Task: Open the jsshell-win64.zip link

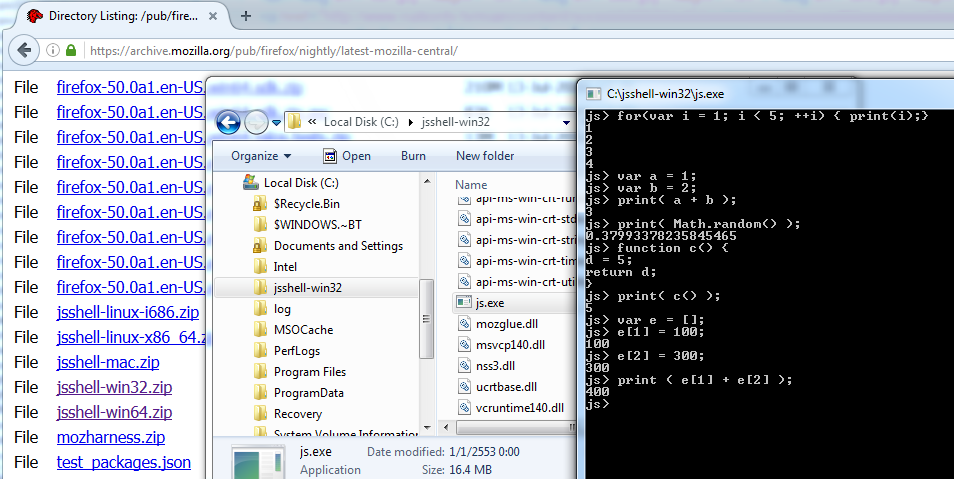Action: coord(114,413)
